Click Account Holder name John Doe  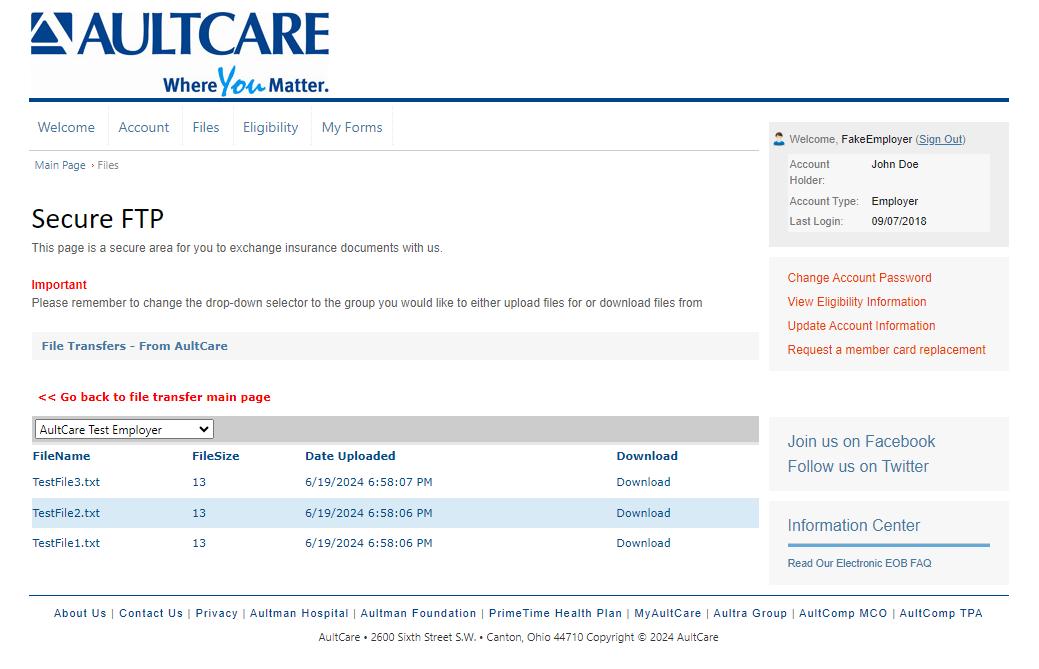[895, 164]
